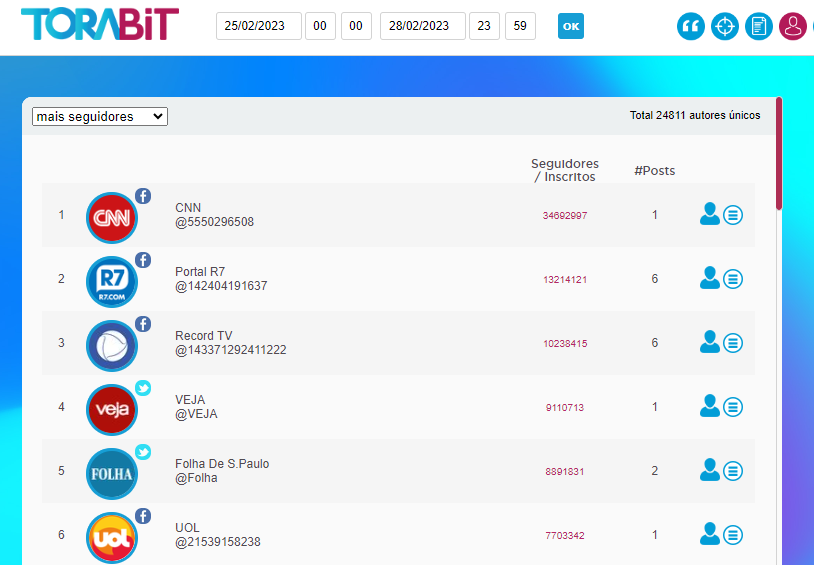The image size is (814, 565).
Task: View author profile for Portal R7 row
Action: click(x=710, y=278)
